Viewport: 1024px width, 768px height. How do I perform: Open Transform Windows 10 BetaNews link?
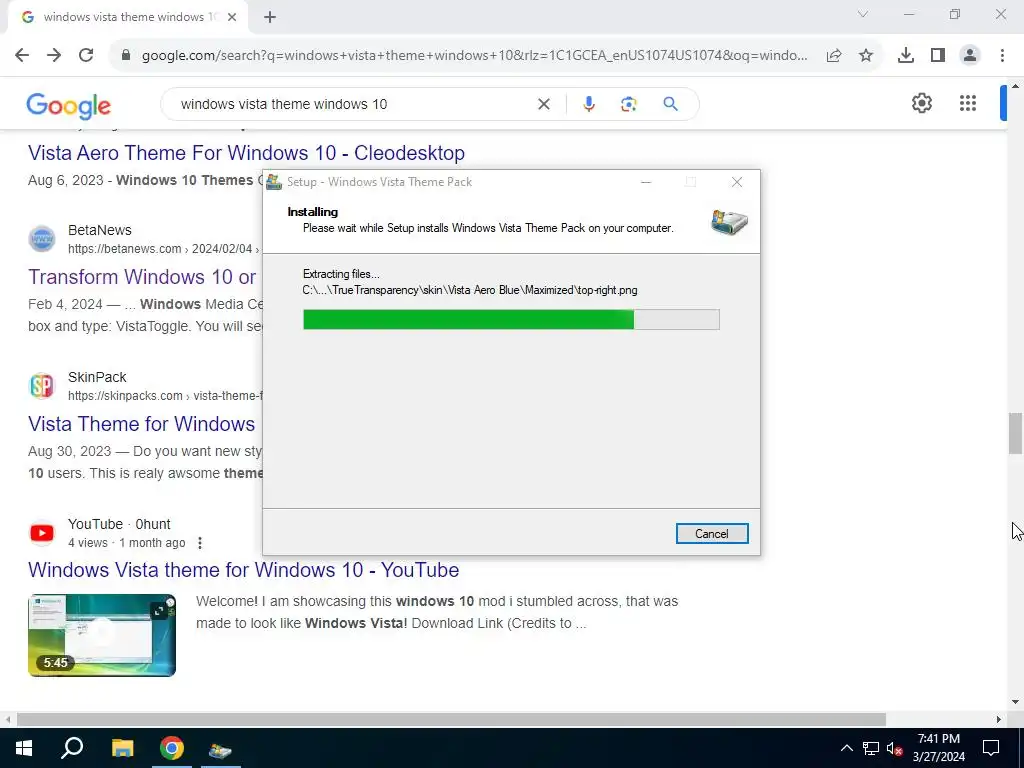[x=142, y=276]
